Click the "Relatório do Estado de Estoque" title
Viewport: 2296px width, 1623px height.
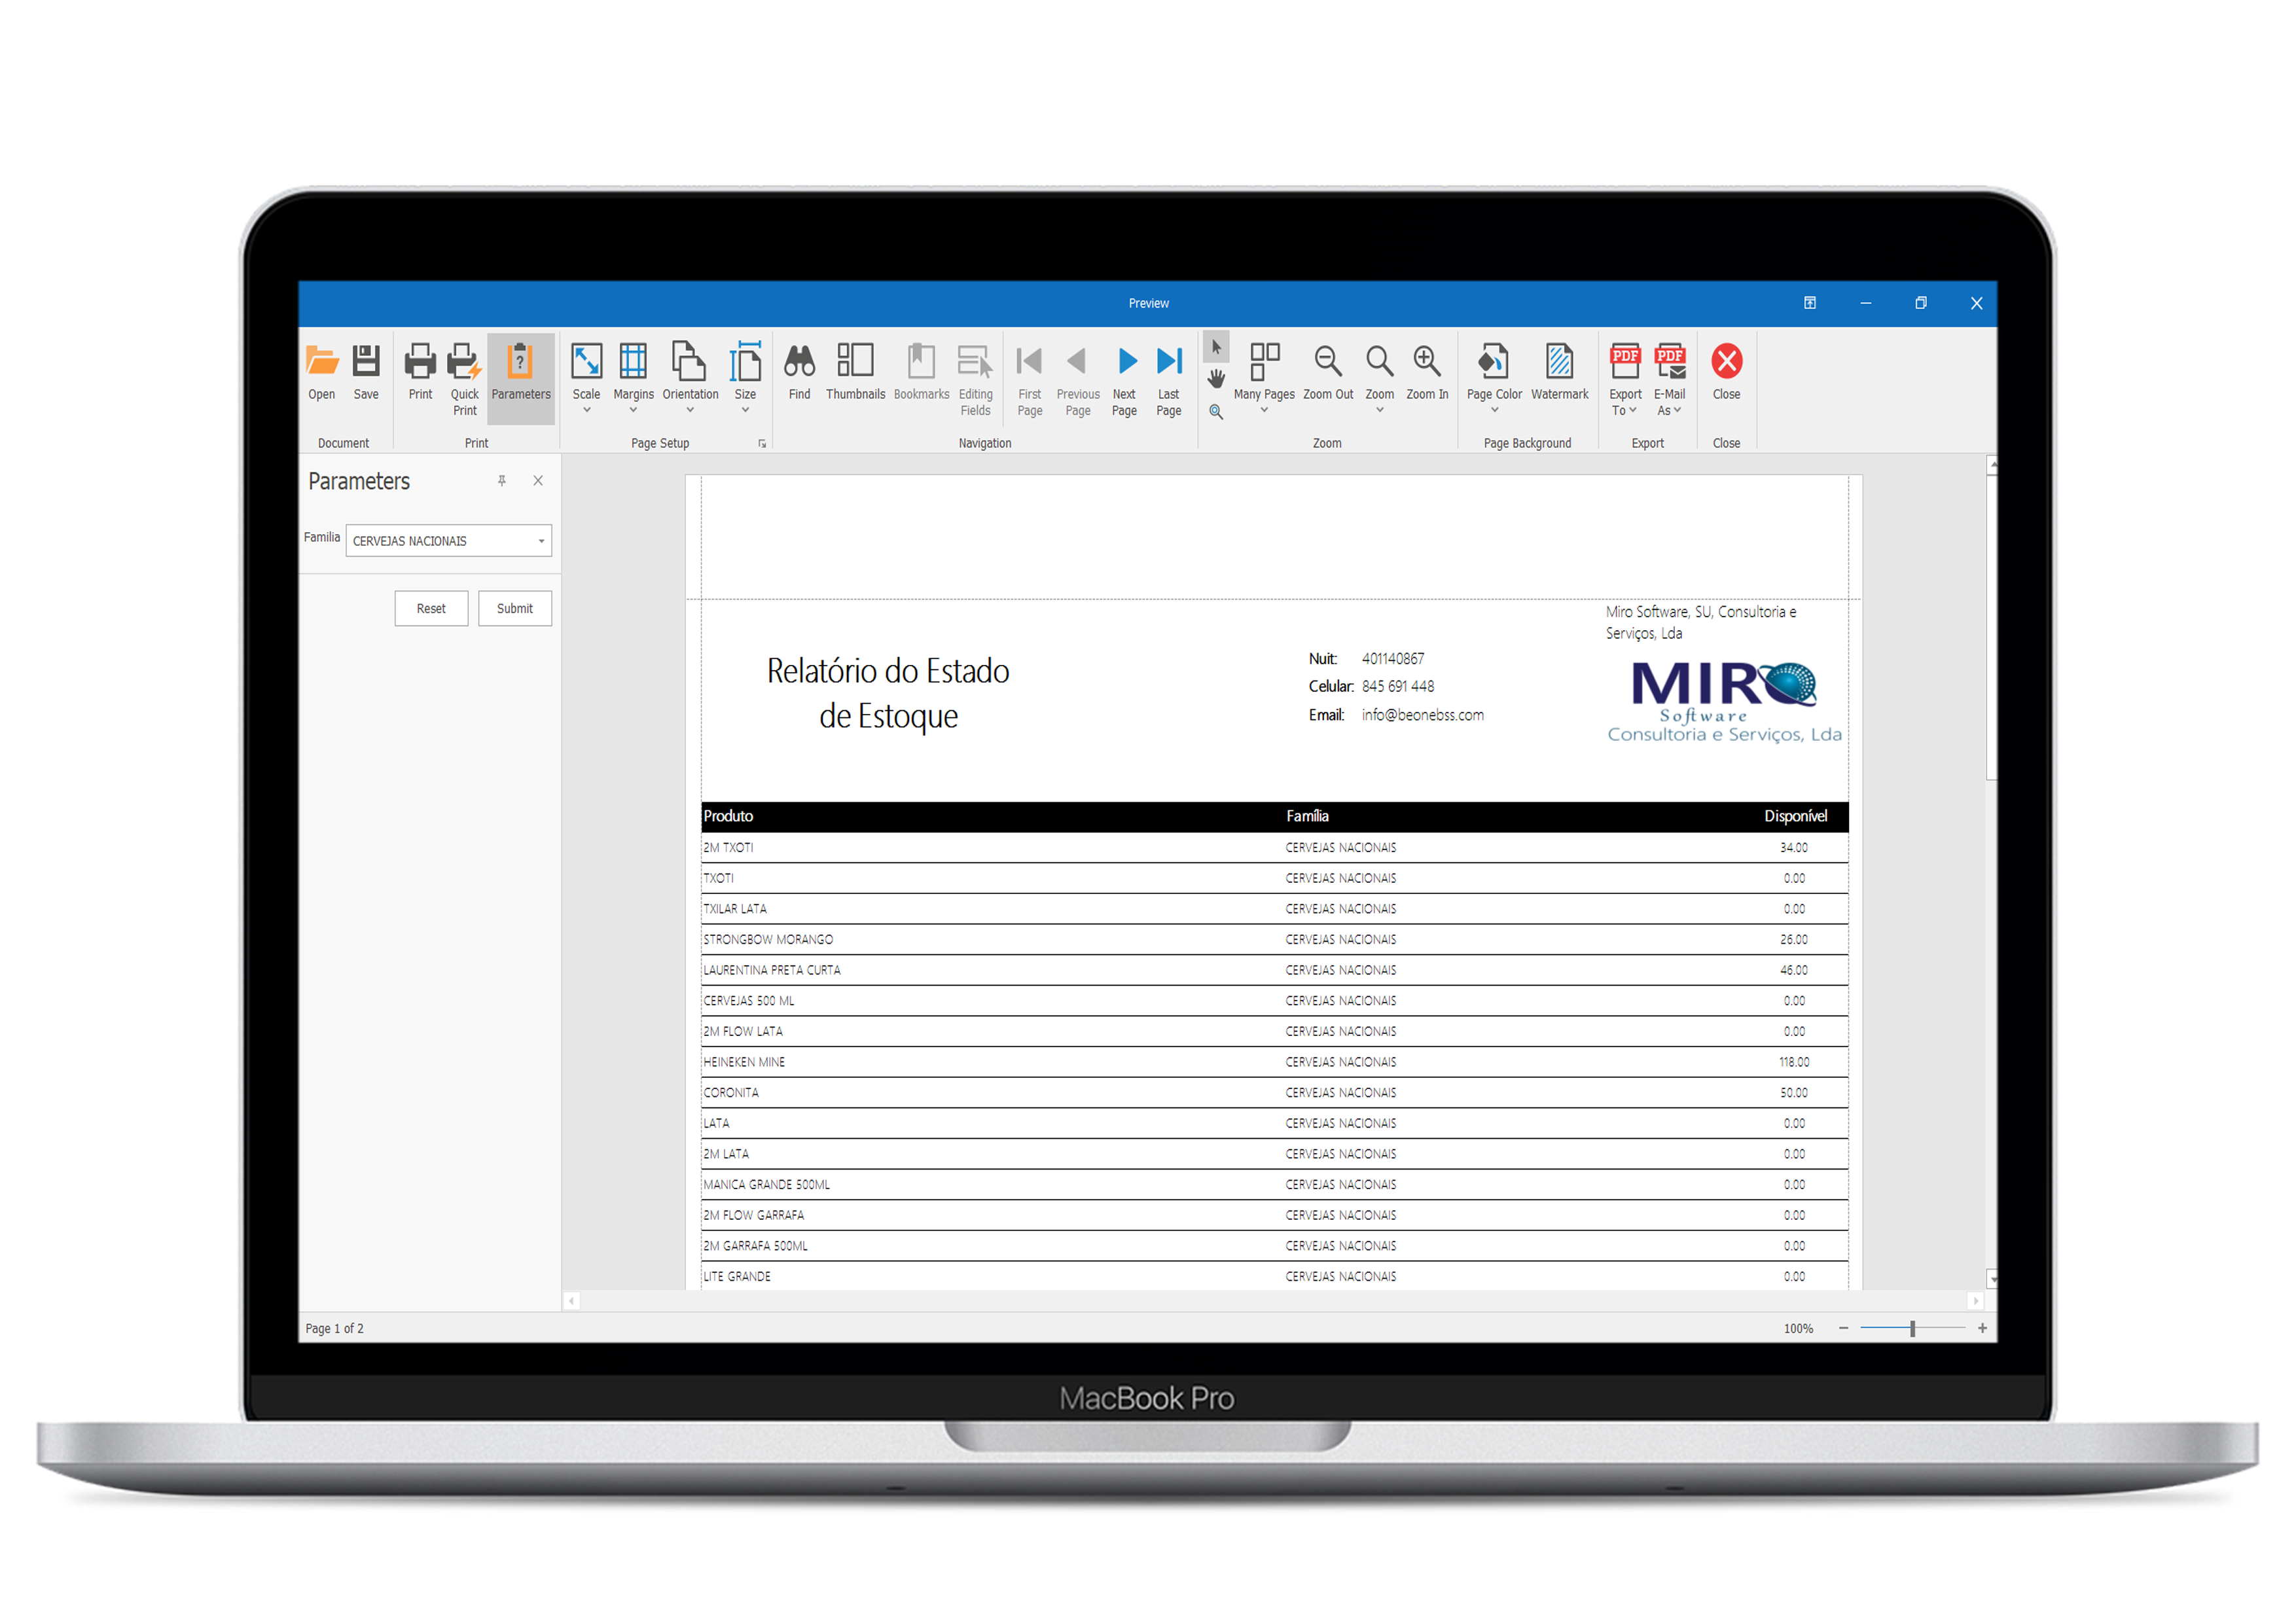888,692
